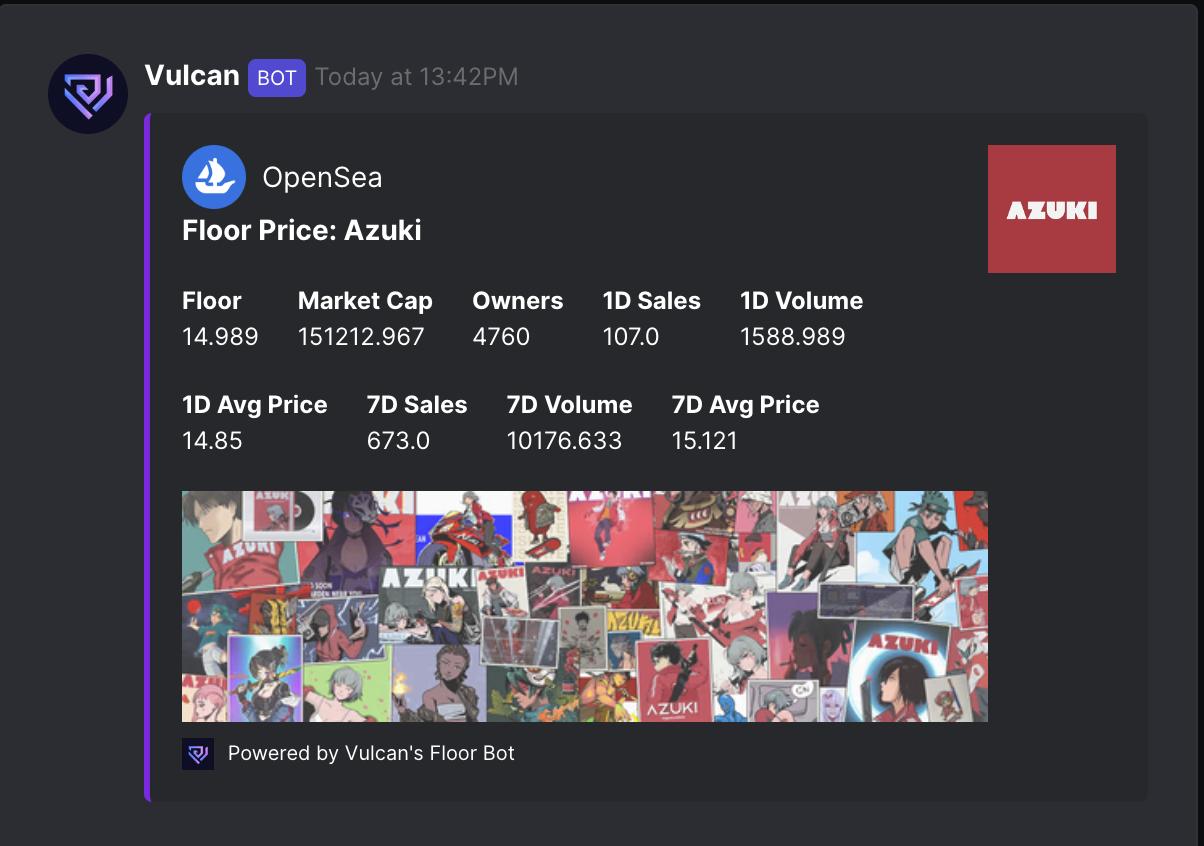Open the Vulcan username profile

pyautogui.click(x=192, y=76)
